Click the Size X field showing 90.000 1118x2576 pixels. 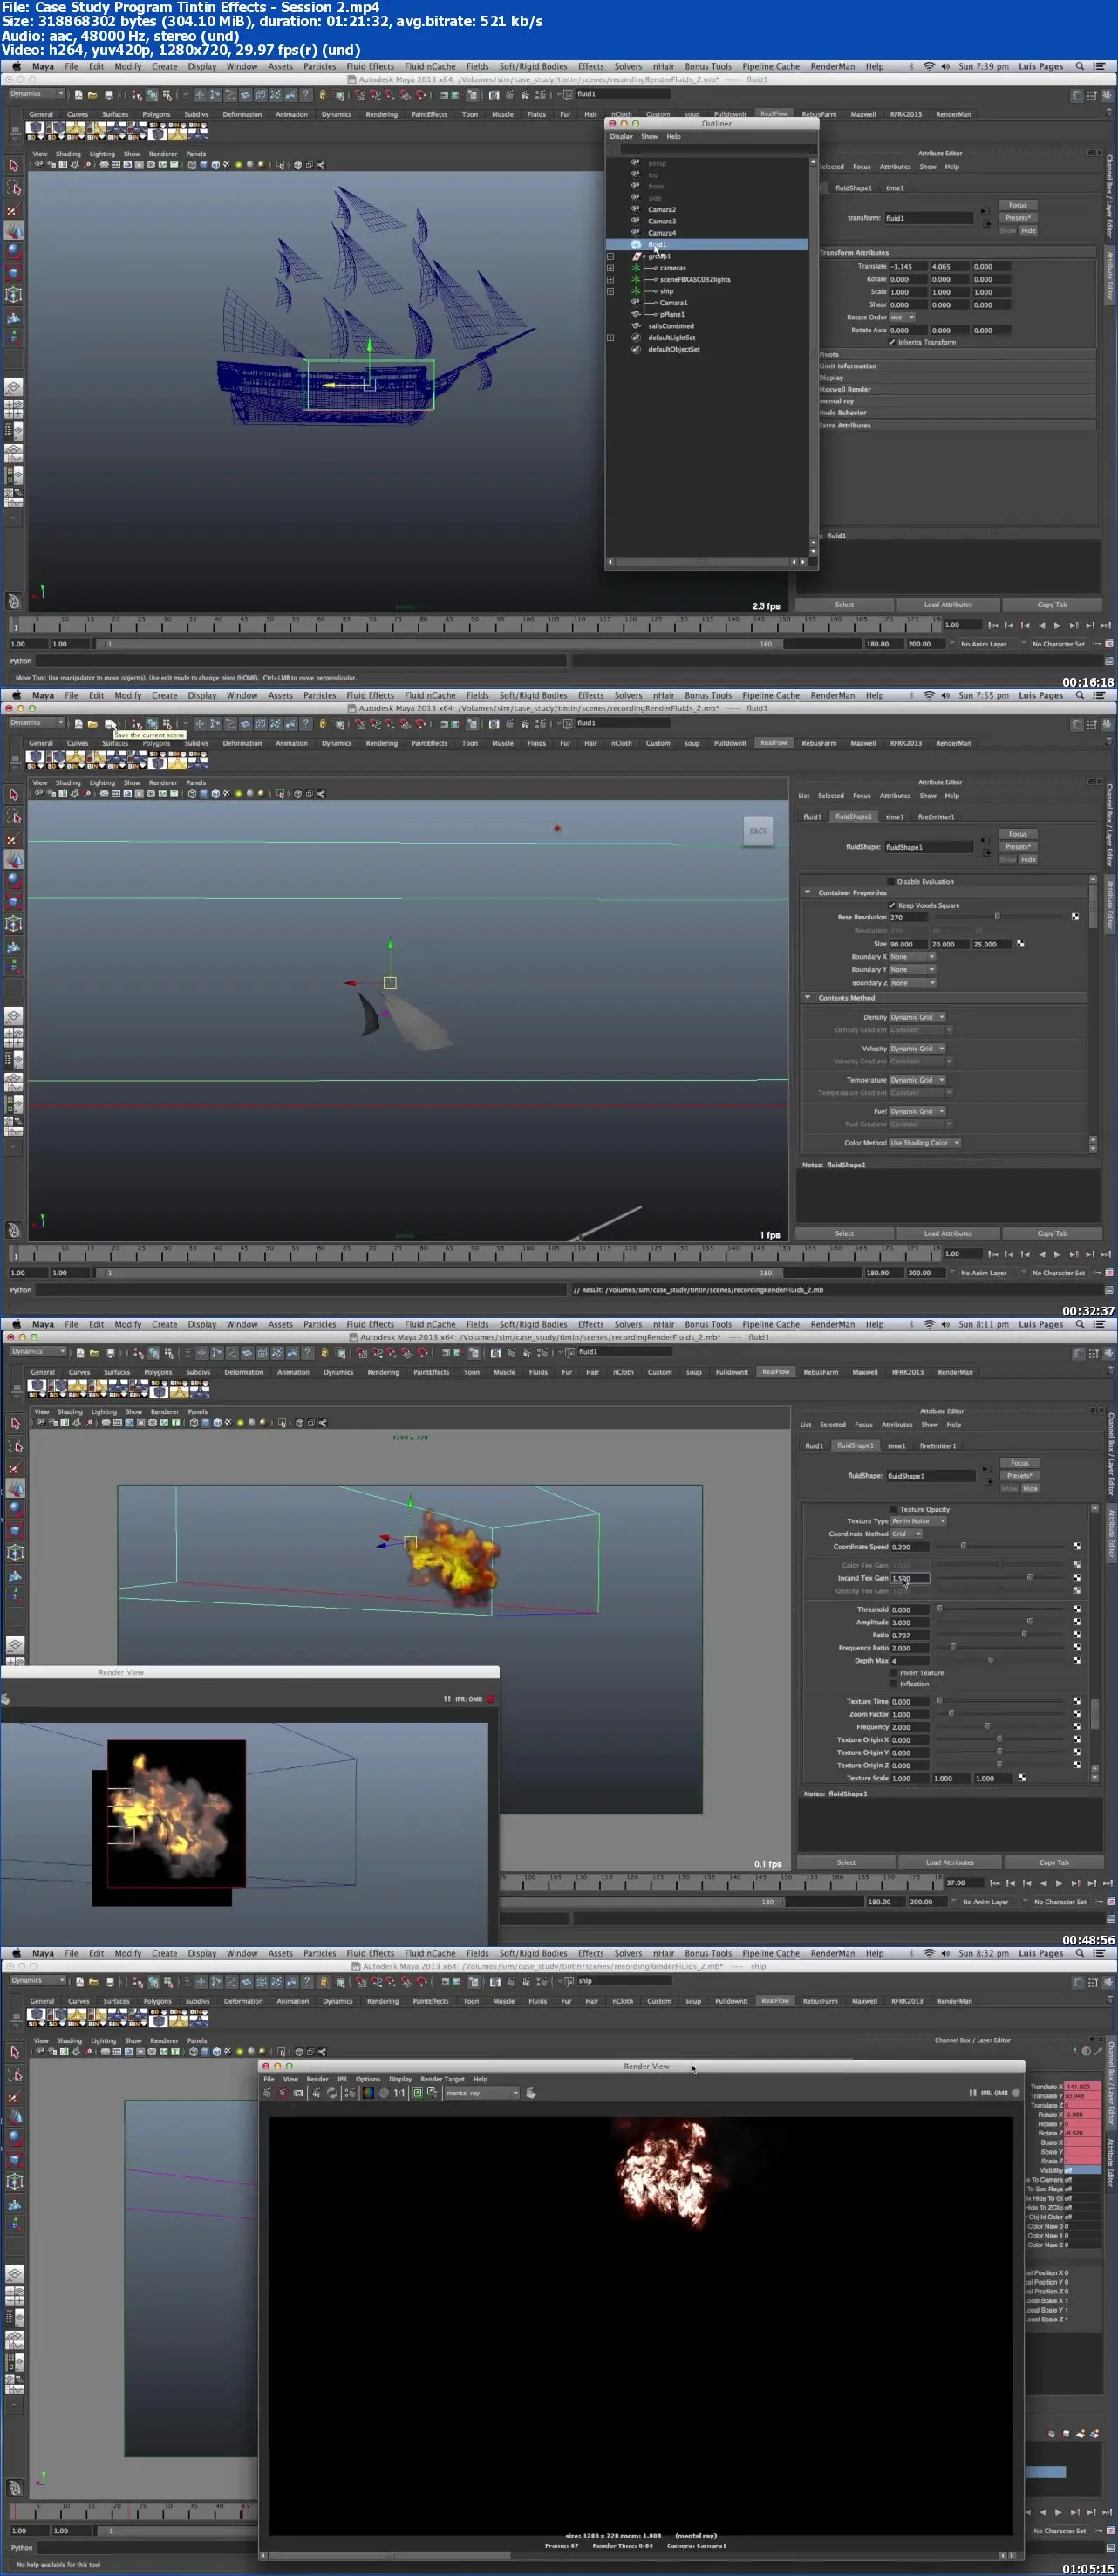tap(908, 944)
